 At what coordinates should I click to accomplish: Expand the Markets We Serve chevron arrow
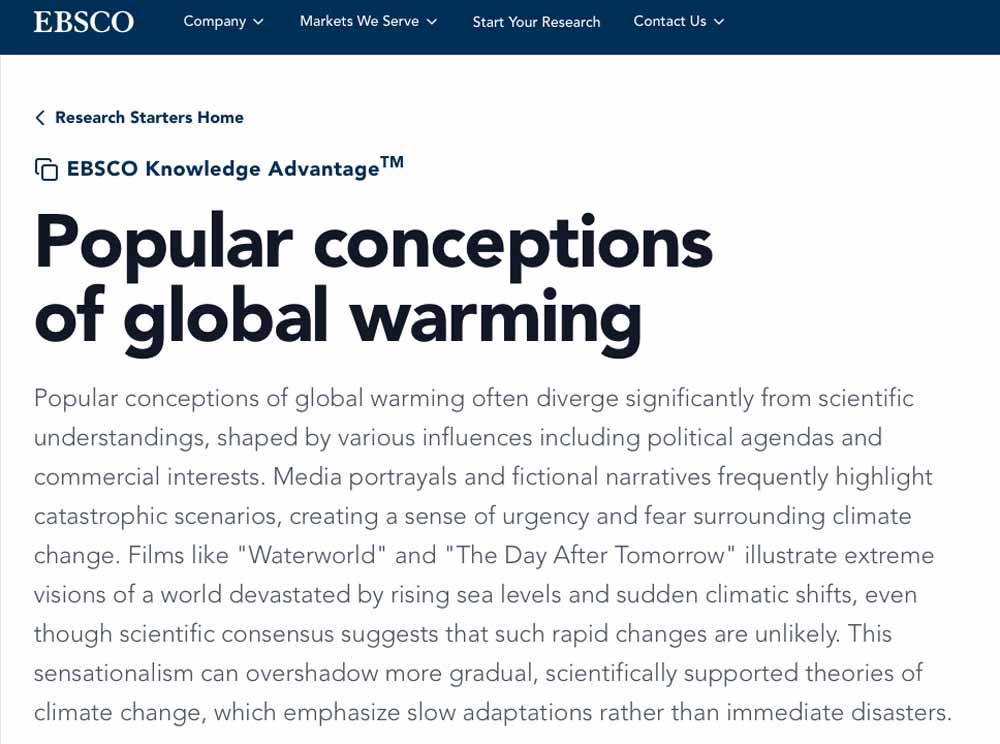432,22
